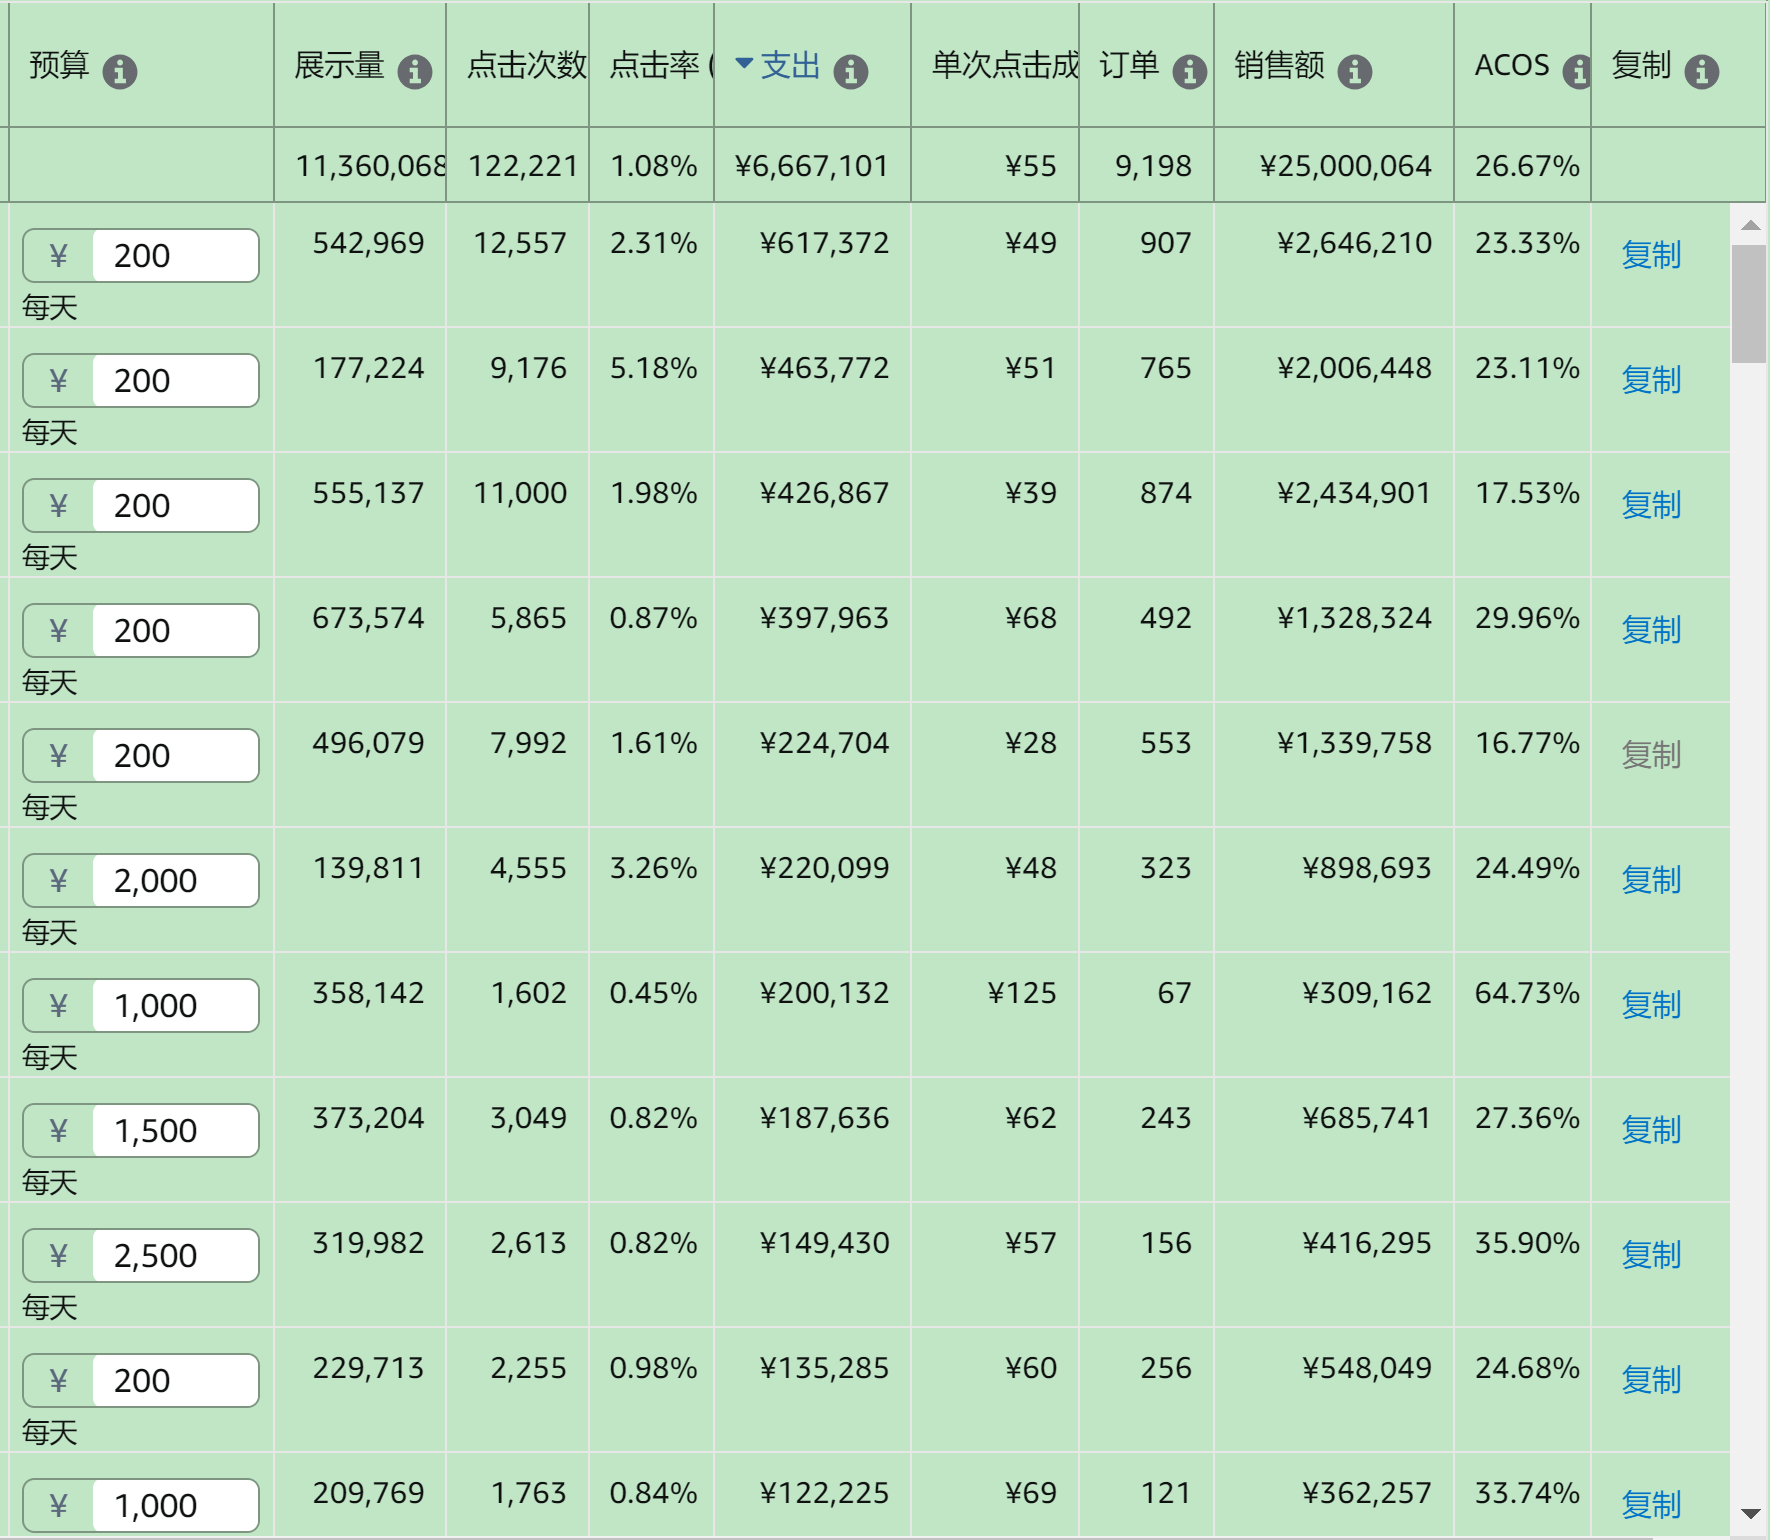Click the scrollbar down arrow
This screenshot has width=1770, height=1540.
(1750, 1514)
